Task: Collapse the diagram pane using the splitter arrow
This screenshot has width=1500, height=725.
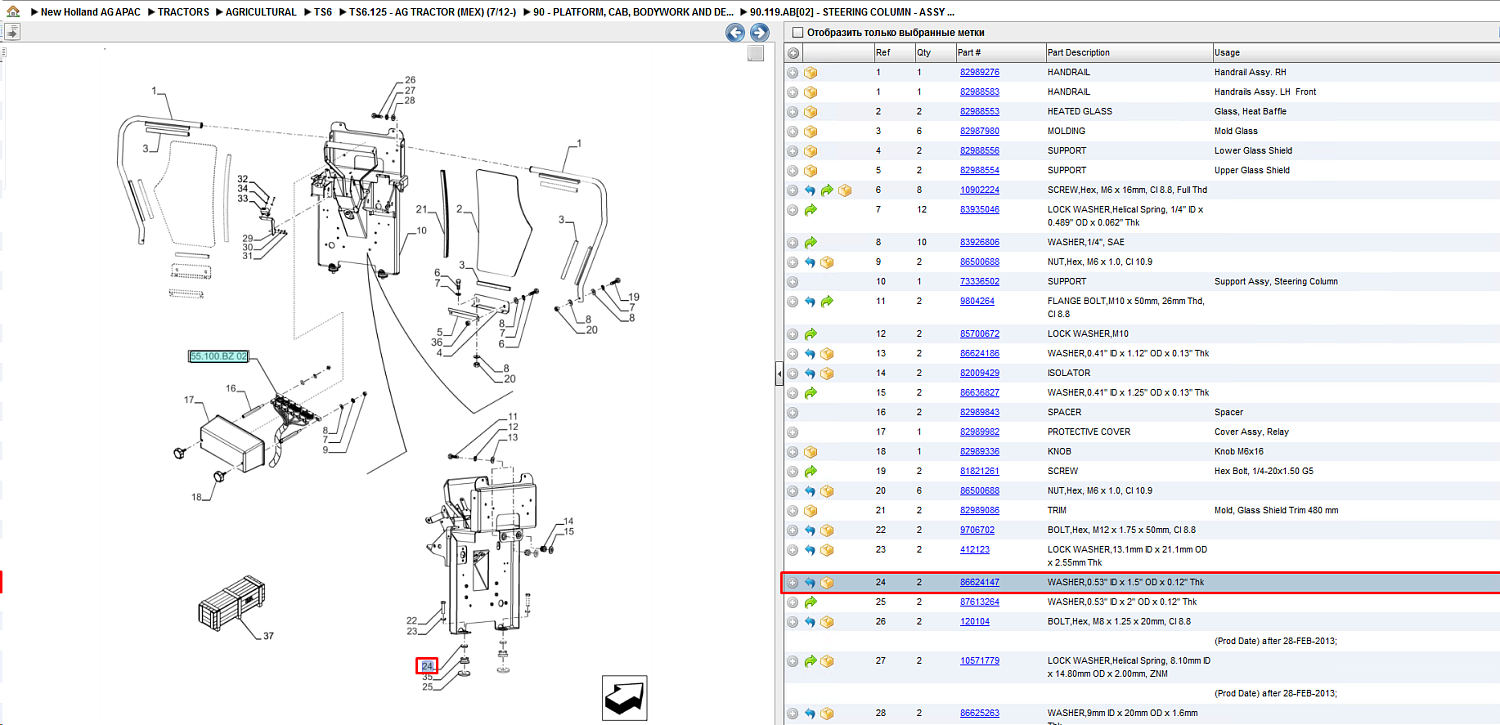Action: pyautogui.click(x=779, y=374)
